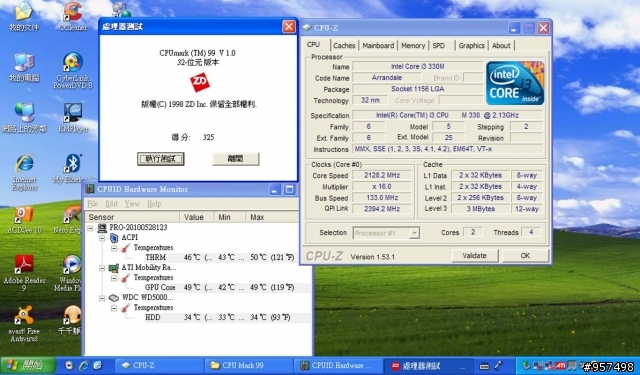Switch to the Graphics tab in CPU-Z
The image size is (640, 375).
click(471, 46)
